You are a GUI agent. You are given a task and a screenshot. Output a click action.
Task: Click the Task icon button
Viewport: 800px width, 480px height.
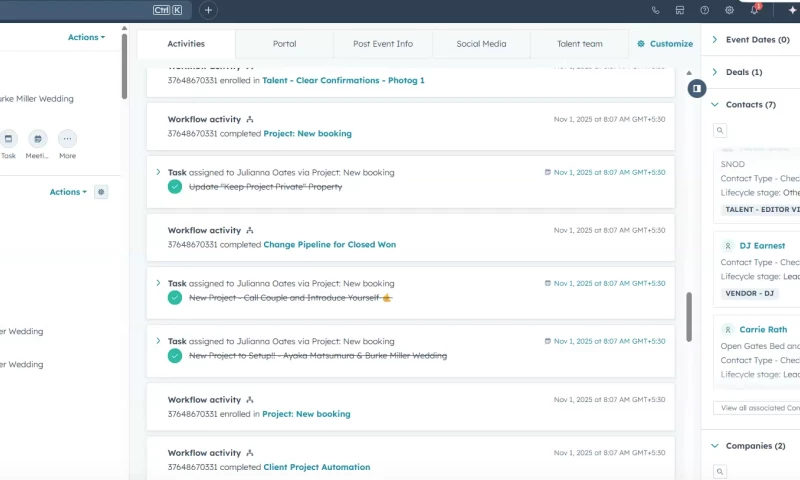pos(8,139)
